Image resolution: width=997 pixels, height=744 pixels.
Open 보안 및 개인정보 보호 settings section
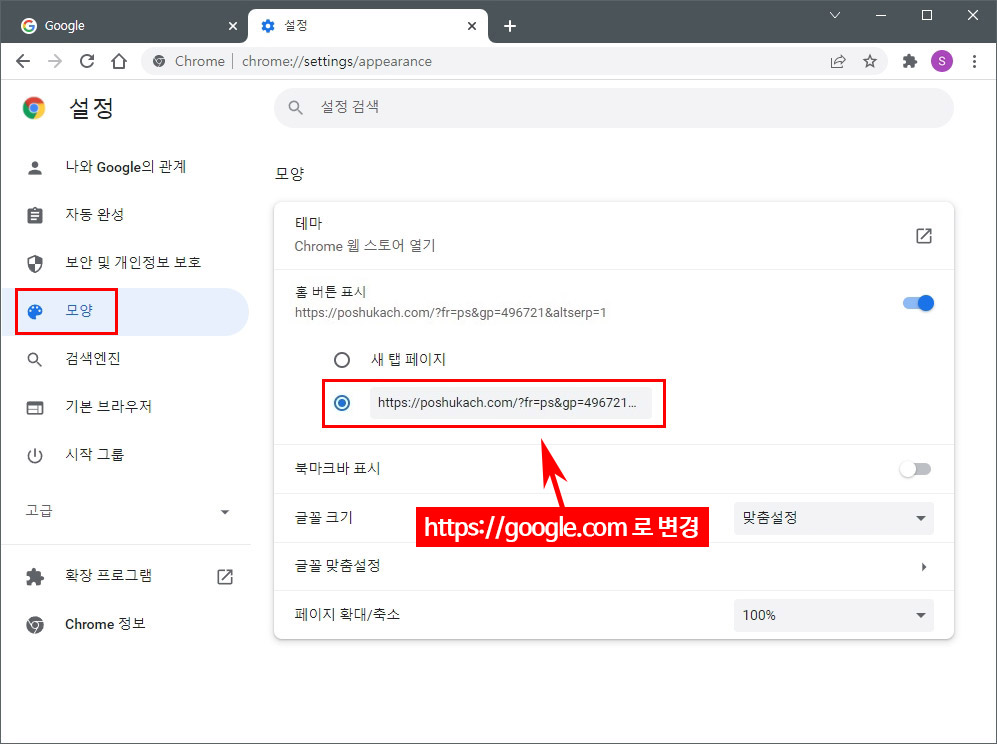click(126, 263)
